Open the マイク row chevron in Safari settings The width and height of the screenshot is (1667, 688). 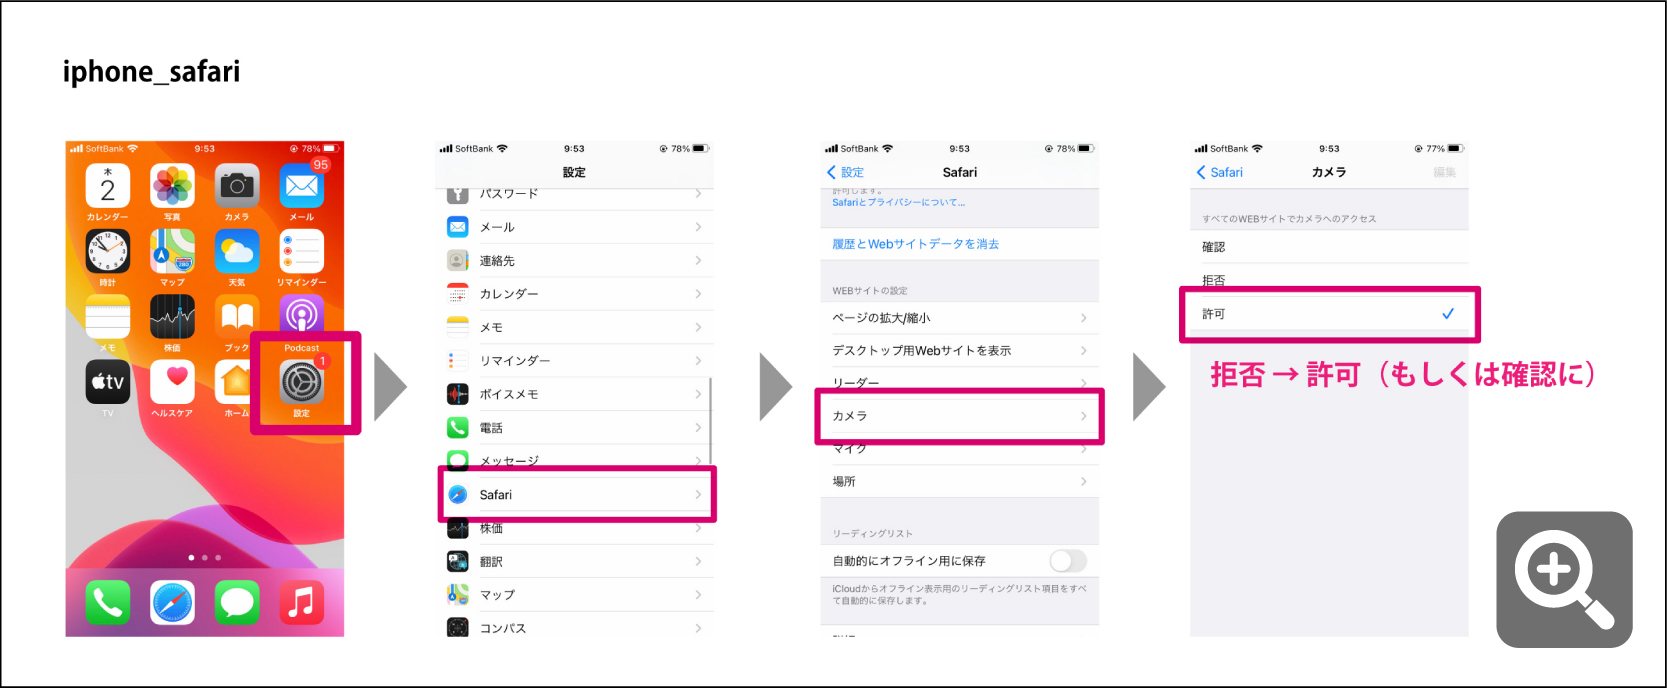click(1083, 449)
